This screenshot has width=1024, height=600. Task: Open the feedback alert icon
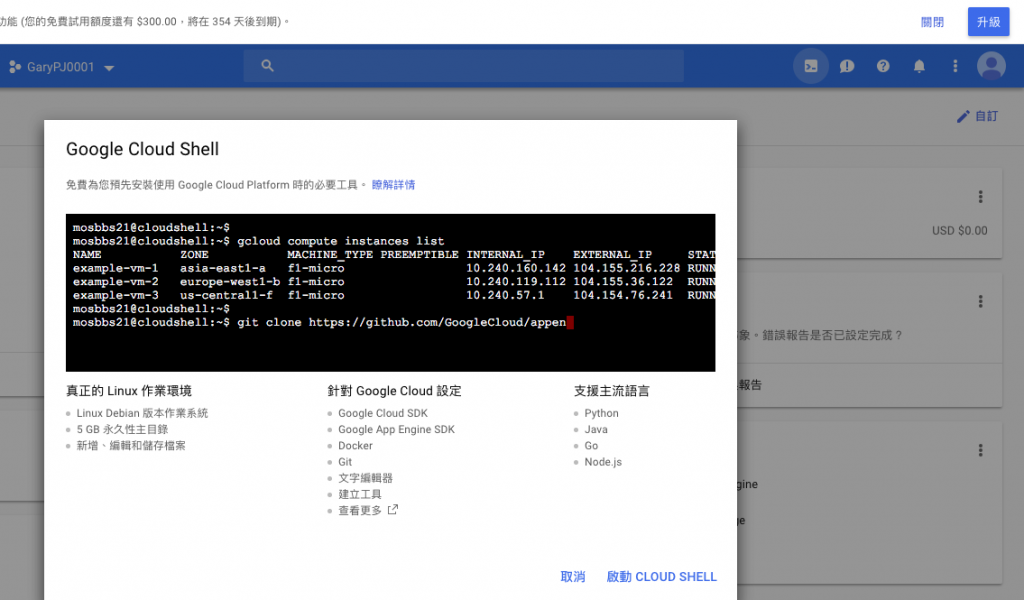(x=847, y=66)
